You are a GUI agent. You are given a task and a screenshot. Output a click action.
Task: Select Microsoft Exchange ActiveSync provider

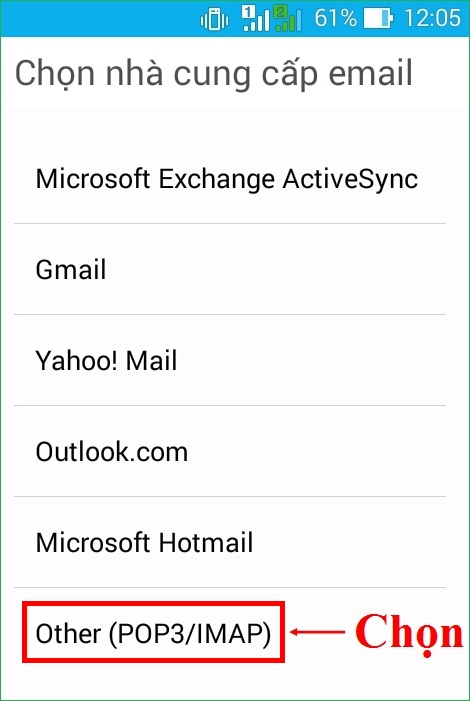230,179
